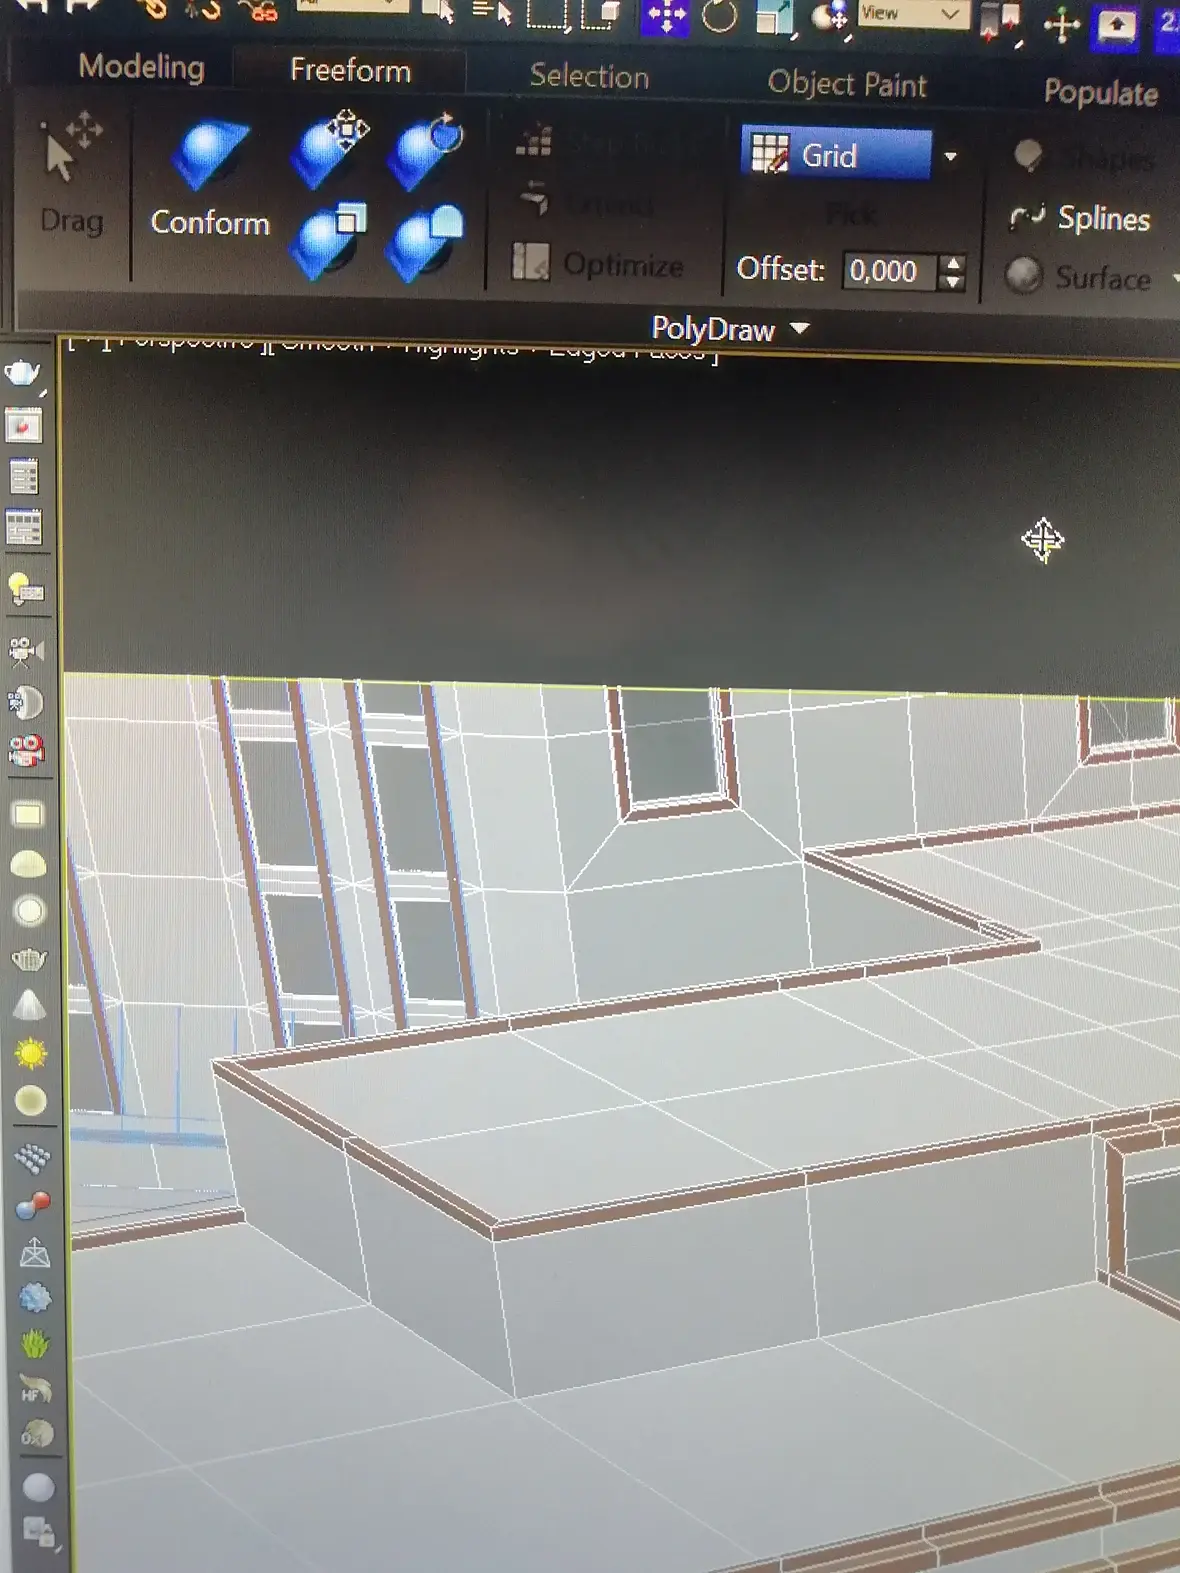Activate the Select and Rotate tool

pyautogui.click(x=720, y=17)
